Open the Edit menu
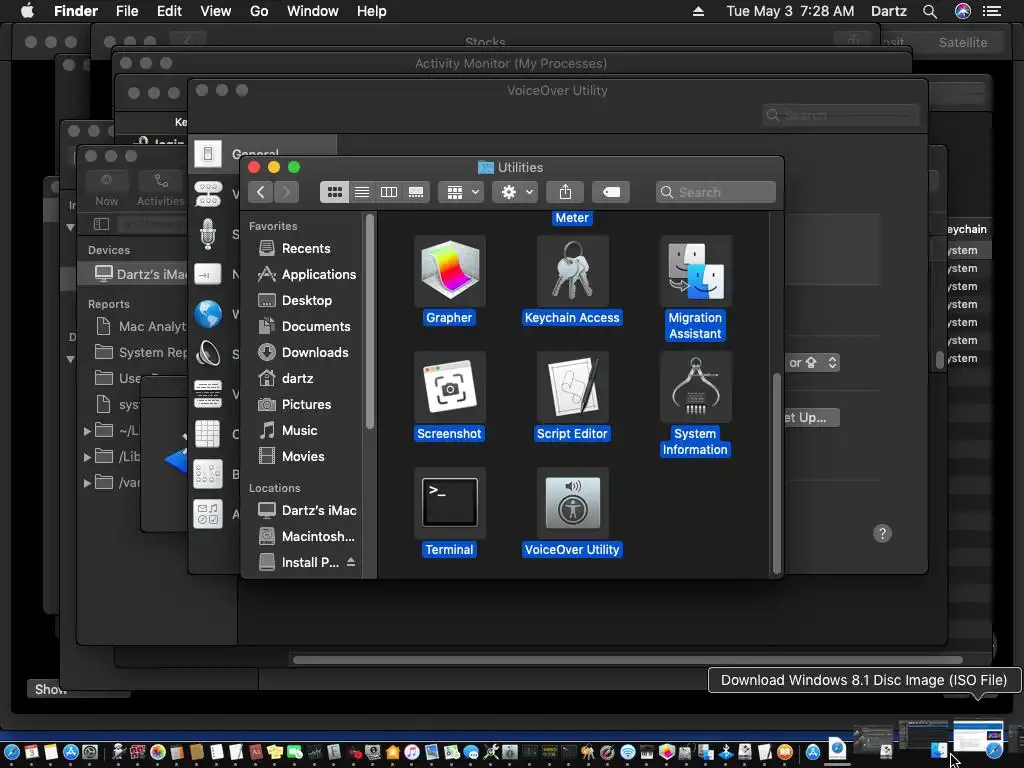 pos(169,11)
